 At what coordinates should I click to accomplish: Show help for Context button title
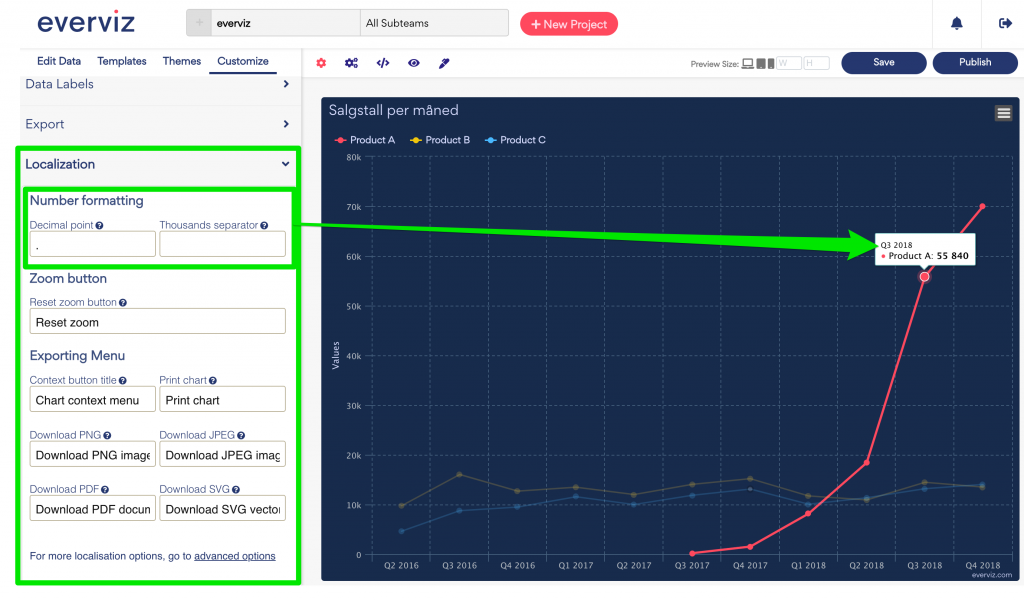click(123, 380)
